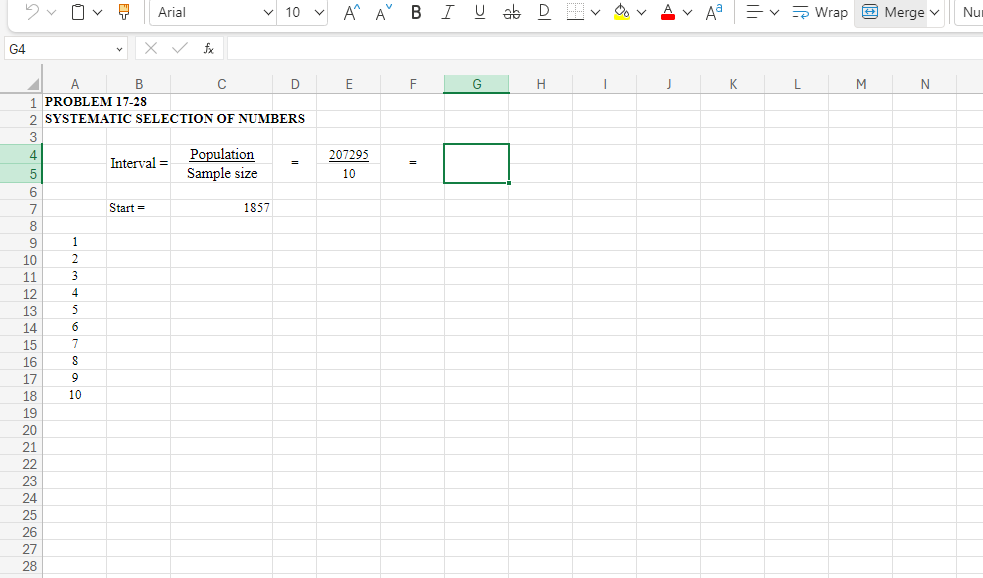Select column N header
The height and width of the screenshot is (578, 983).
tap(925, 84)
